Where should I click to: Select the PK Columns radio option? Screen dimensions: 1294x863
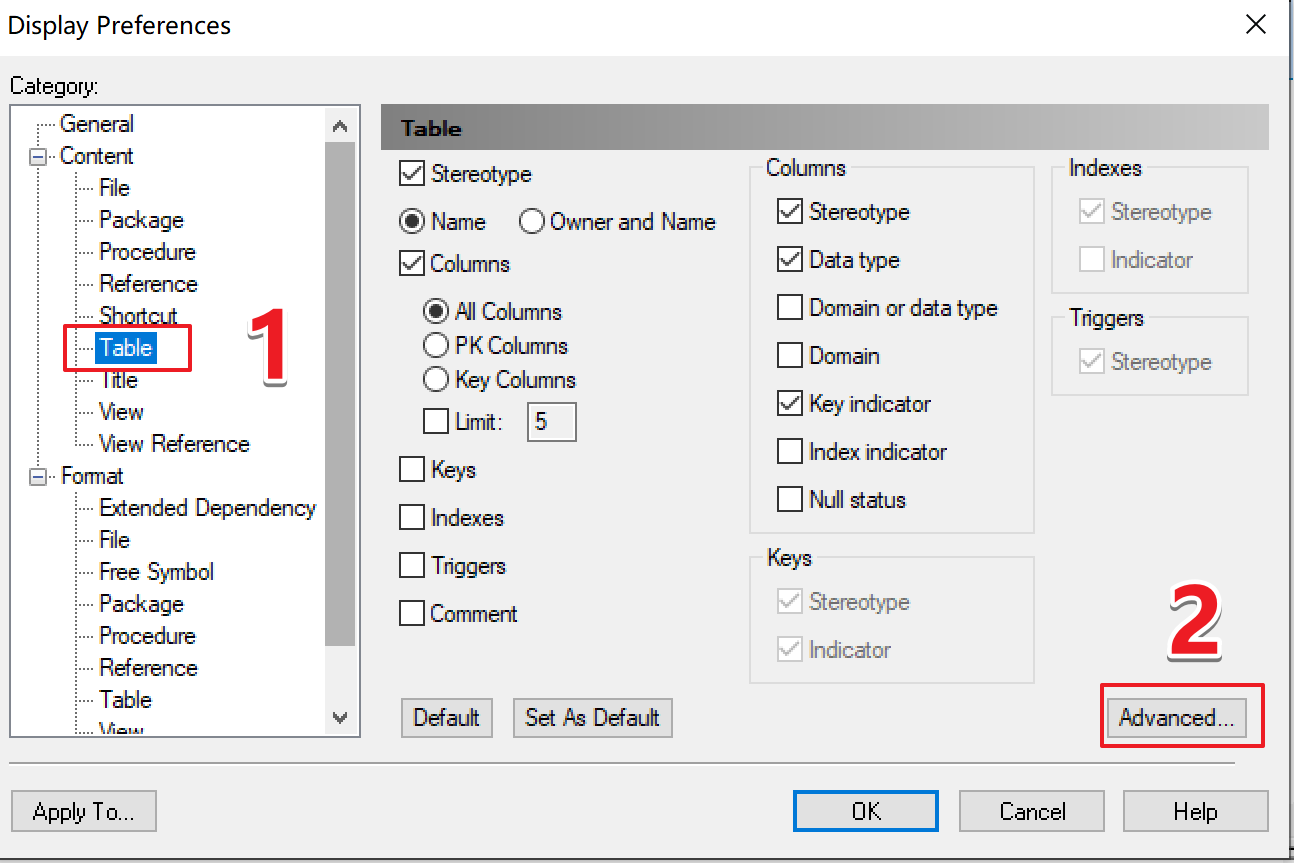click(434, 346)
